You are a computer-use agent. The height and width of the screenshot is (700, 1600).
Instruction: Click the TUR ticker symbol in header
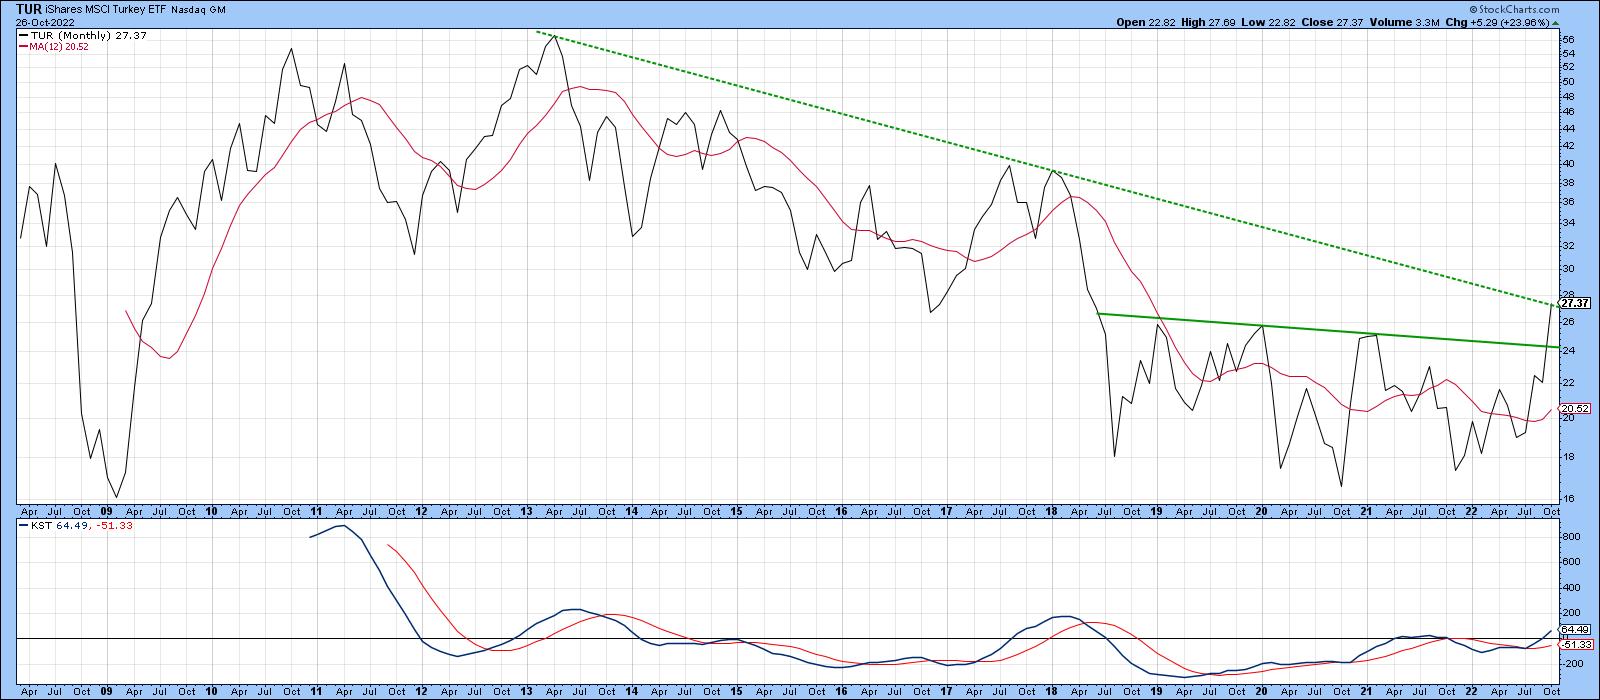point(28,8)
